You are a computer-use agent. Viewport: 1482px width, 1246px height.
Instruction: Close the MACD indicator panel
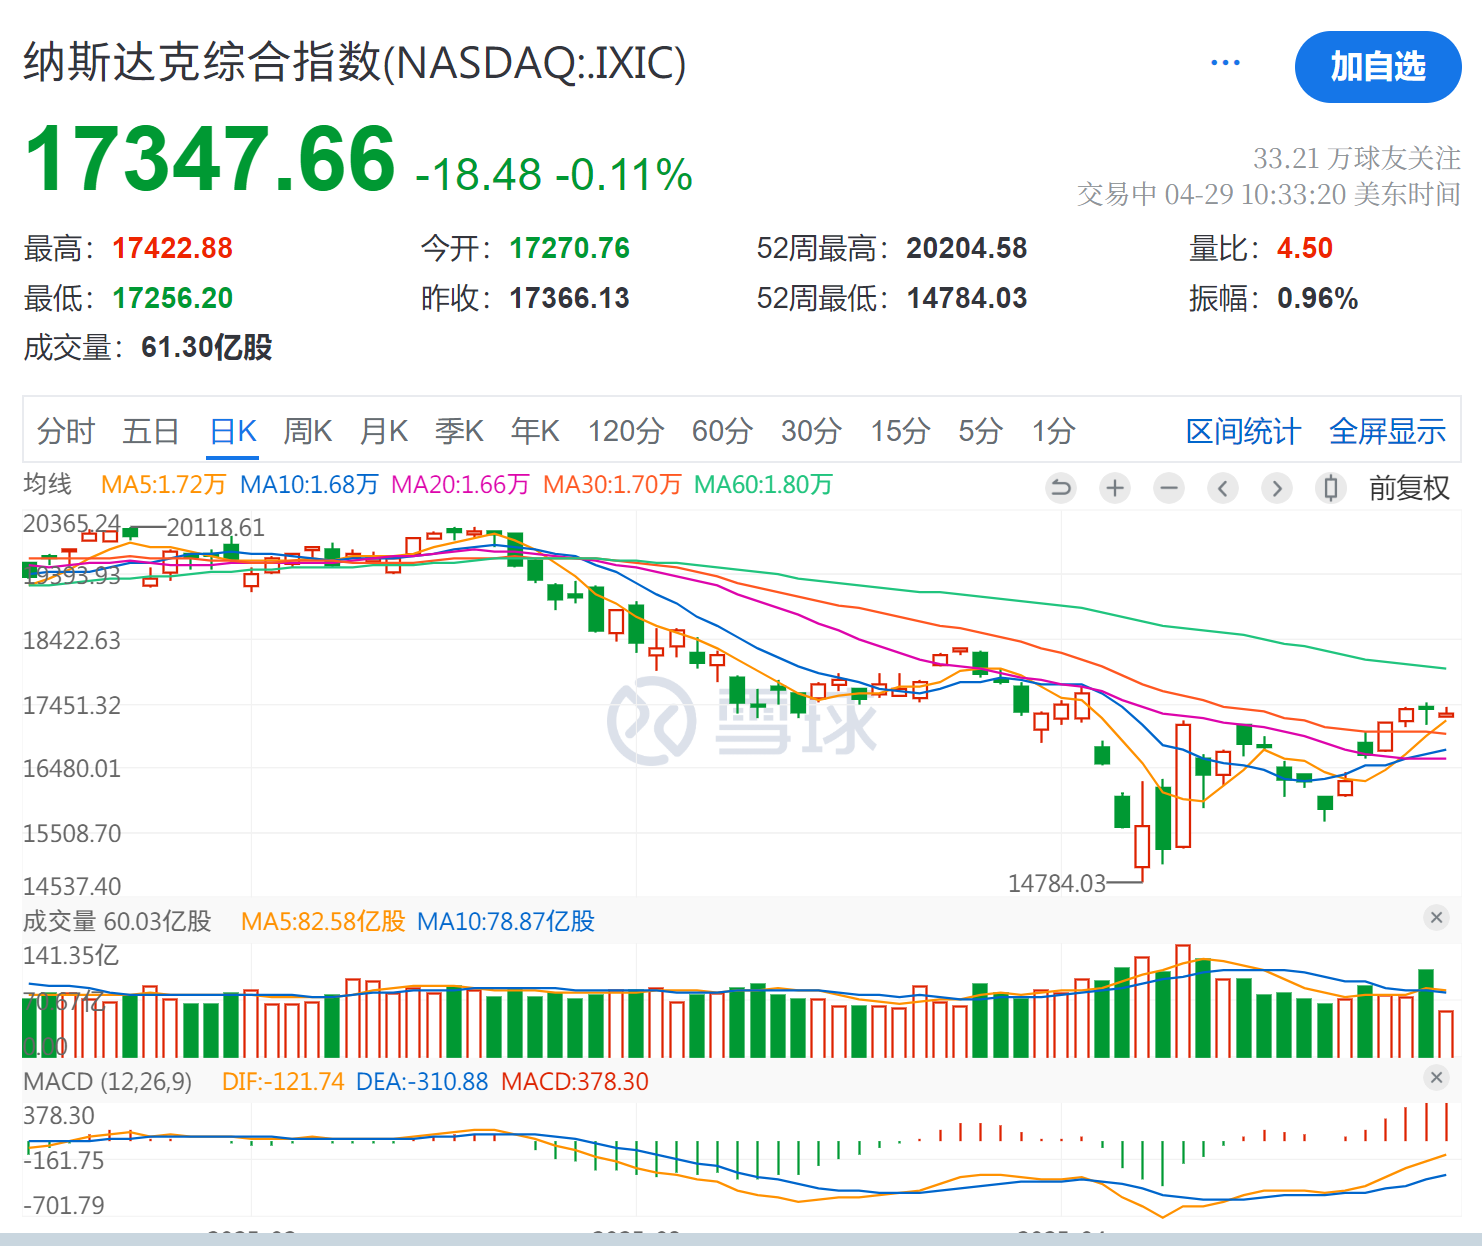[x=1437, y=1078]
